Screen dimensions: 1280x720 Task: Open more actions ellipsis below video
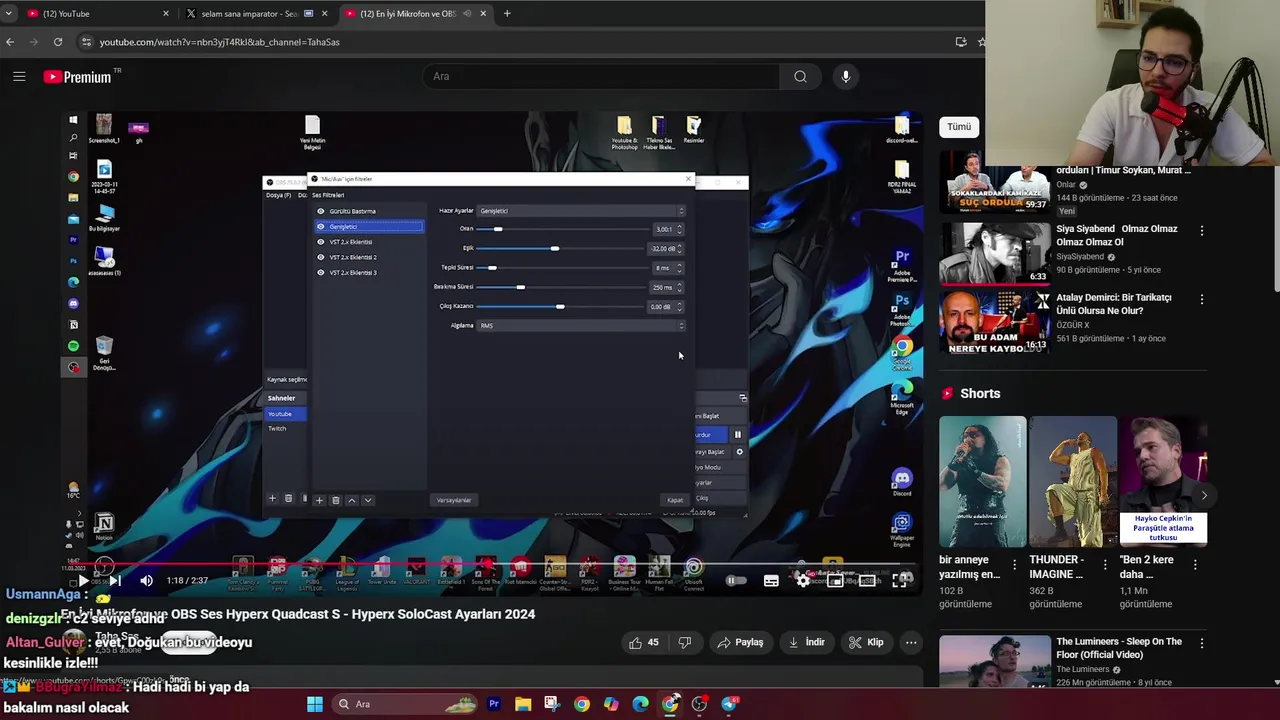(x=910, y=642)
